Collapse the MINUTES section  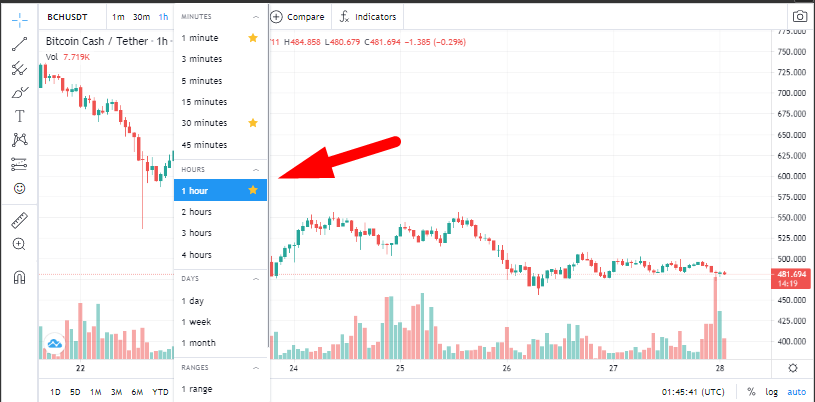pos(255,17)
